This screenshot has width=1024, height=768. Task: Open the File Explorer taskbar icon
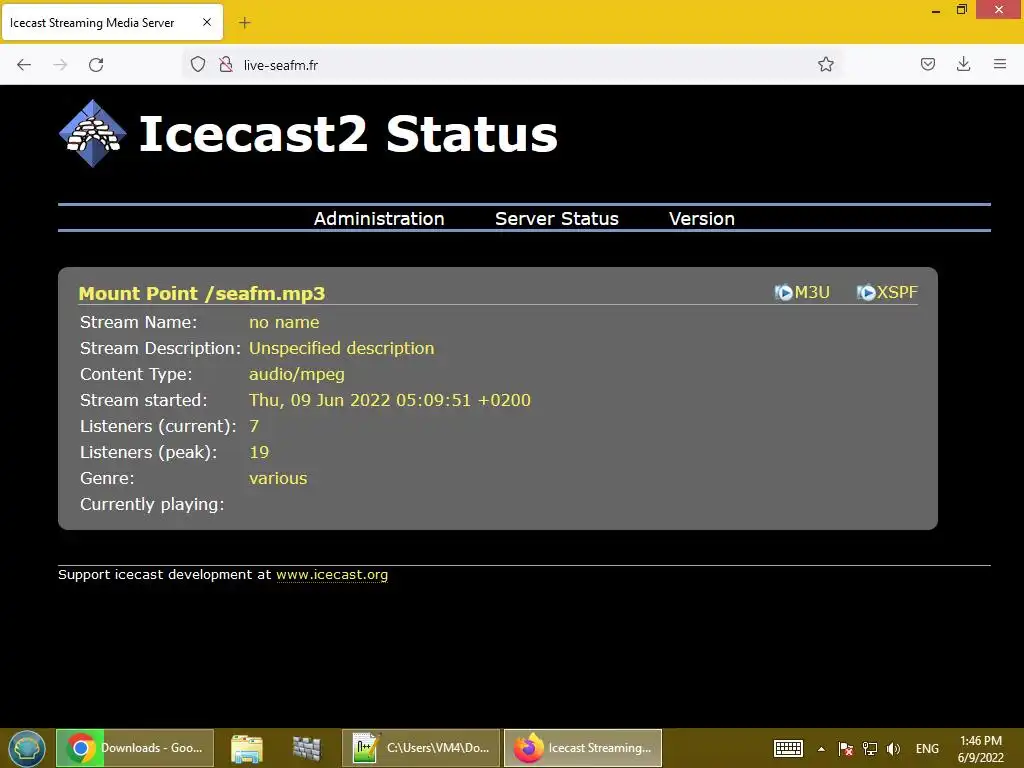pos(247,748)
